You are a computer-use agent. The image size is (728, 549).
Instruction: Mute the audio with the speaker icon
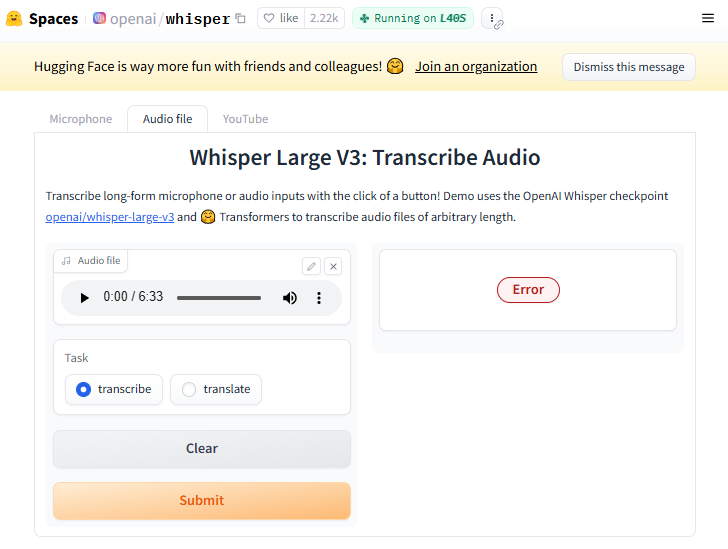pos(290,298)
